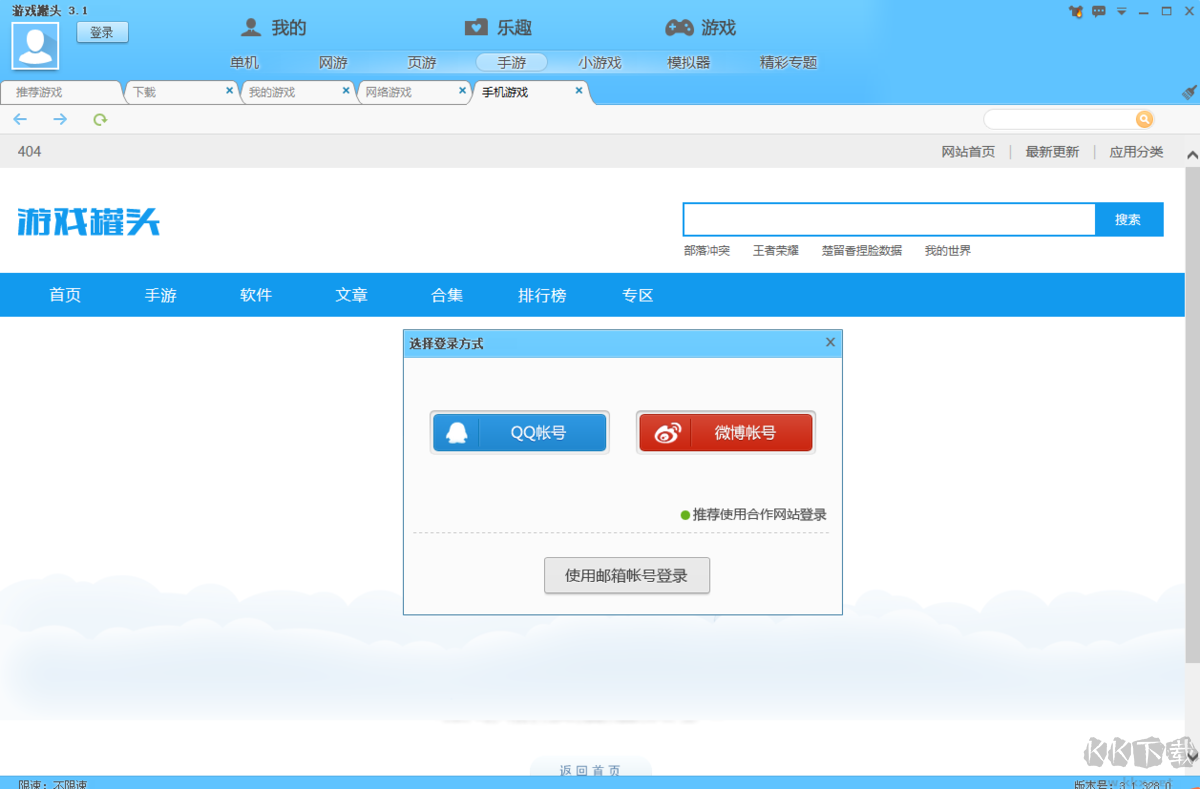1200x789 pixels.
Task: Click the 乐趣 section icon
Action: pos(474,27)
